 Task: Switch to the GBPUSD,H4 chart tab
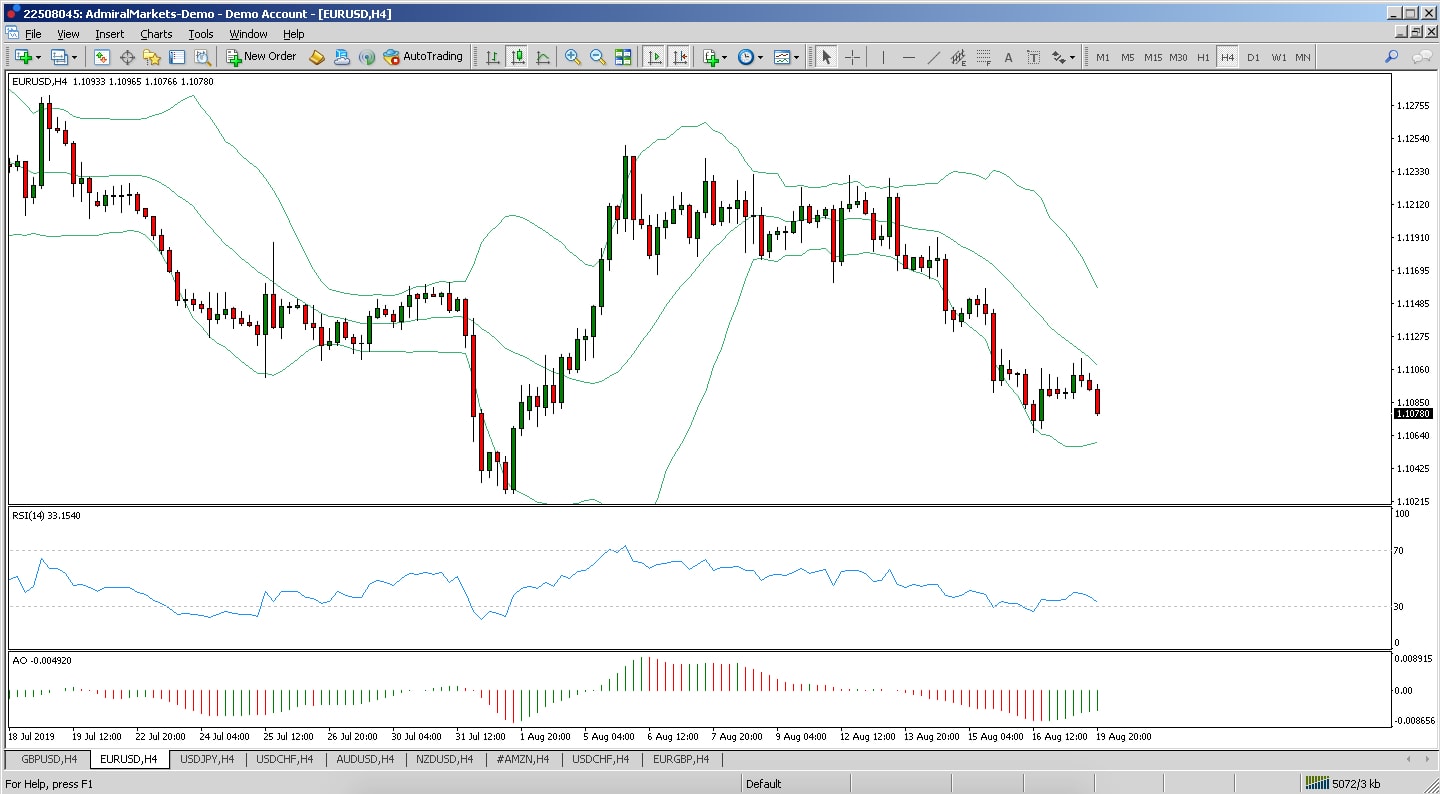(x=49, y=759)
